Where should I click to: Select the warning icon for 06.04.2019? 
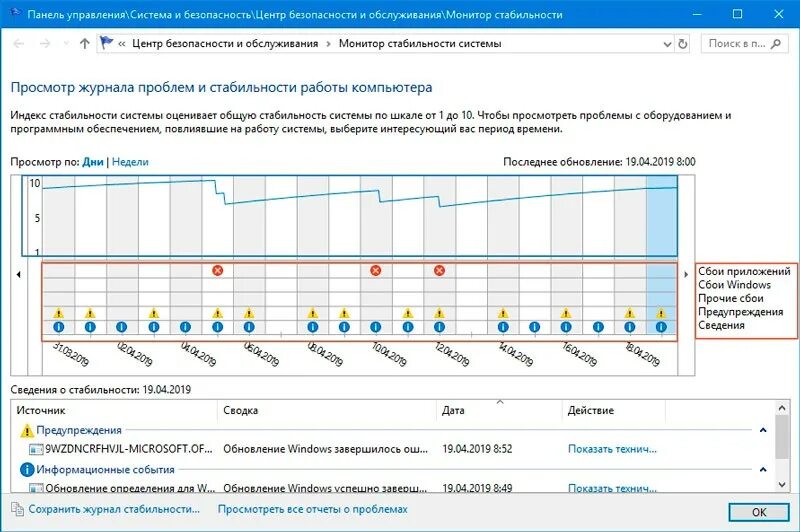tap(249, 313)
